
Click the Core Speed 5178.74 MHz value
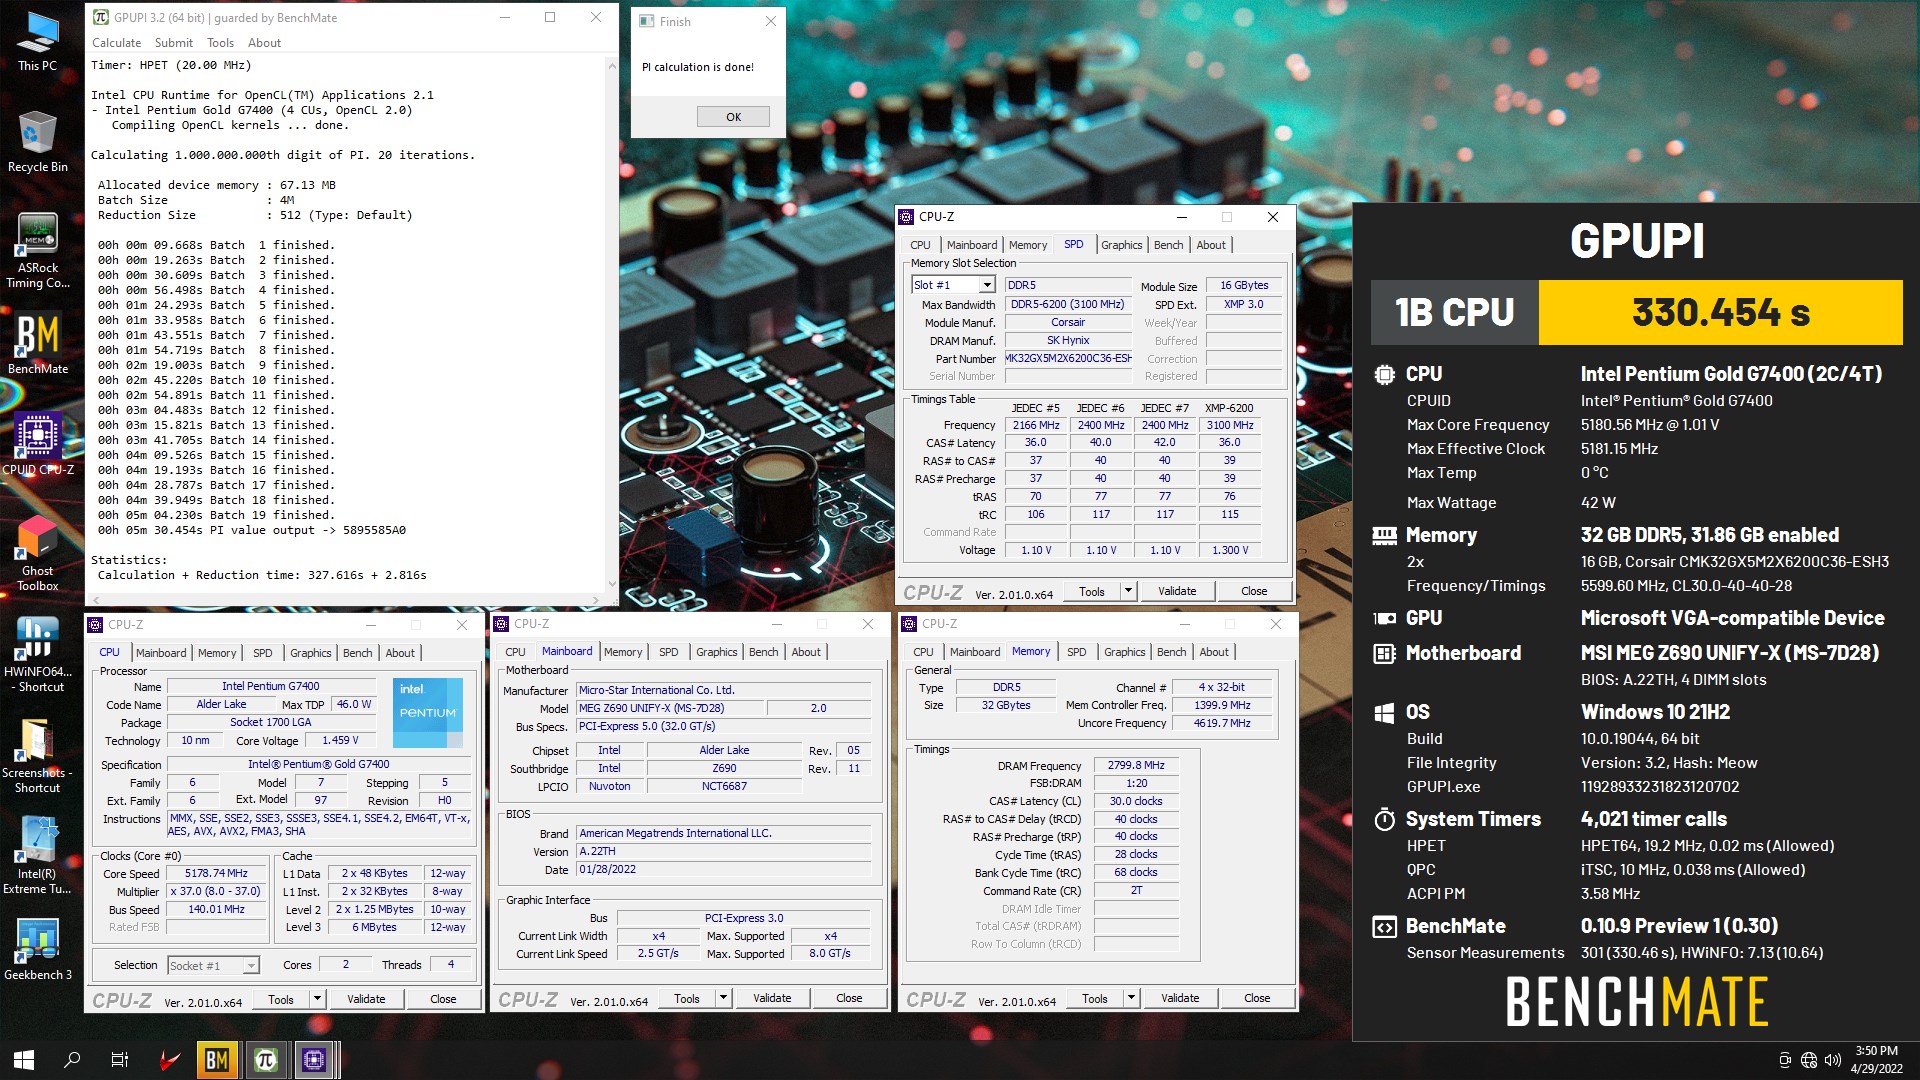[x=217, y=873]
